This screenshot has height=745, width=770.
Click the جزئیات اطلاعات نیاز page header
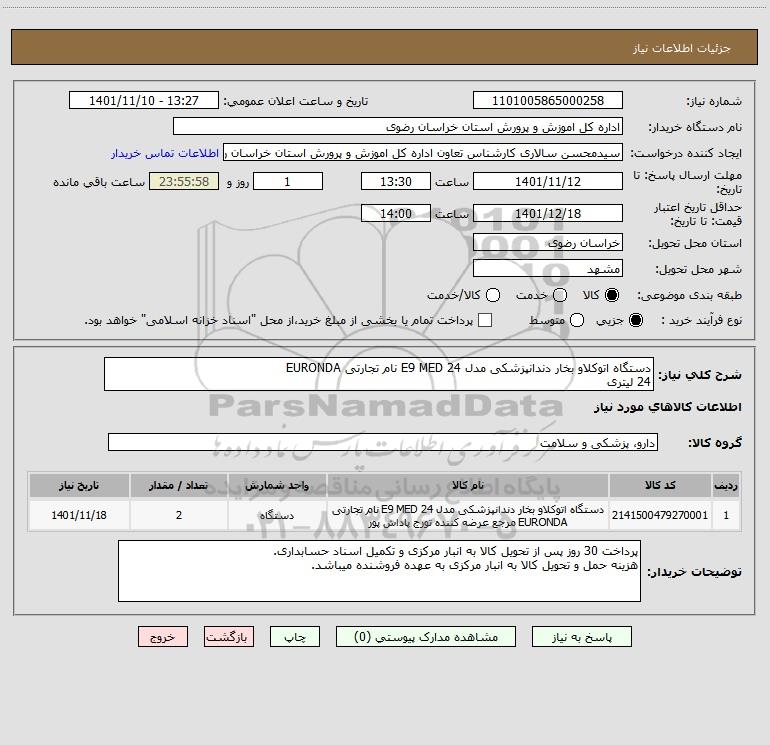682,48
